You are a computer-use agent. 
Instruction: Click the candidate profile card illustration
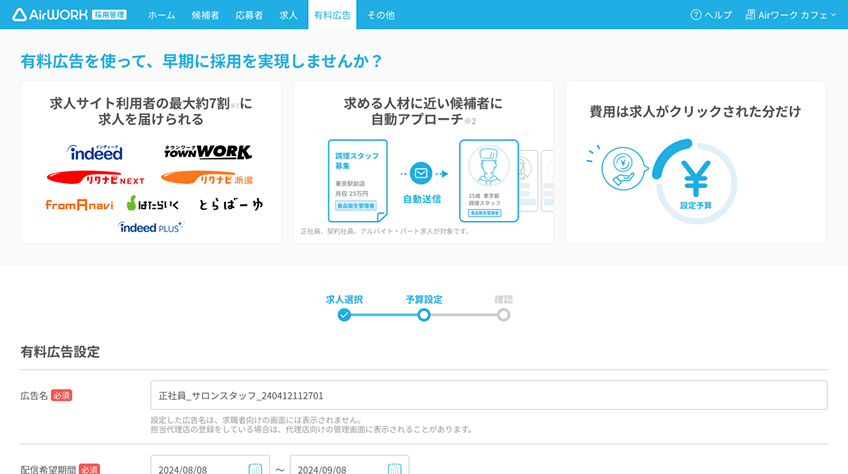coord(489,181)
